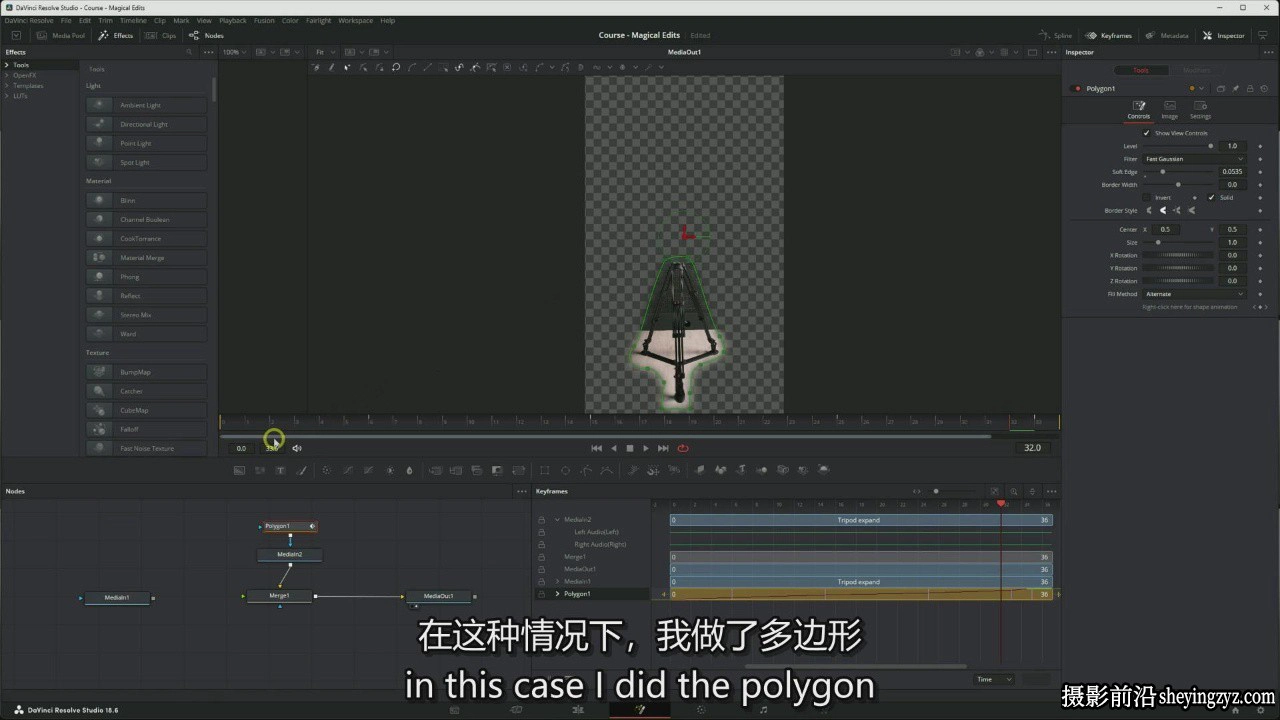Image resolution: width=1280 pixels, height=720 pixels.
Task: Open the File menu
Action: [66, 20]
